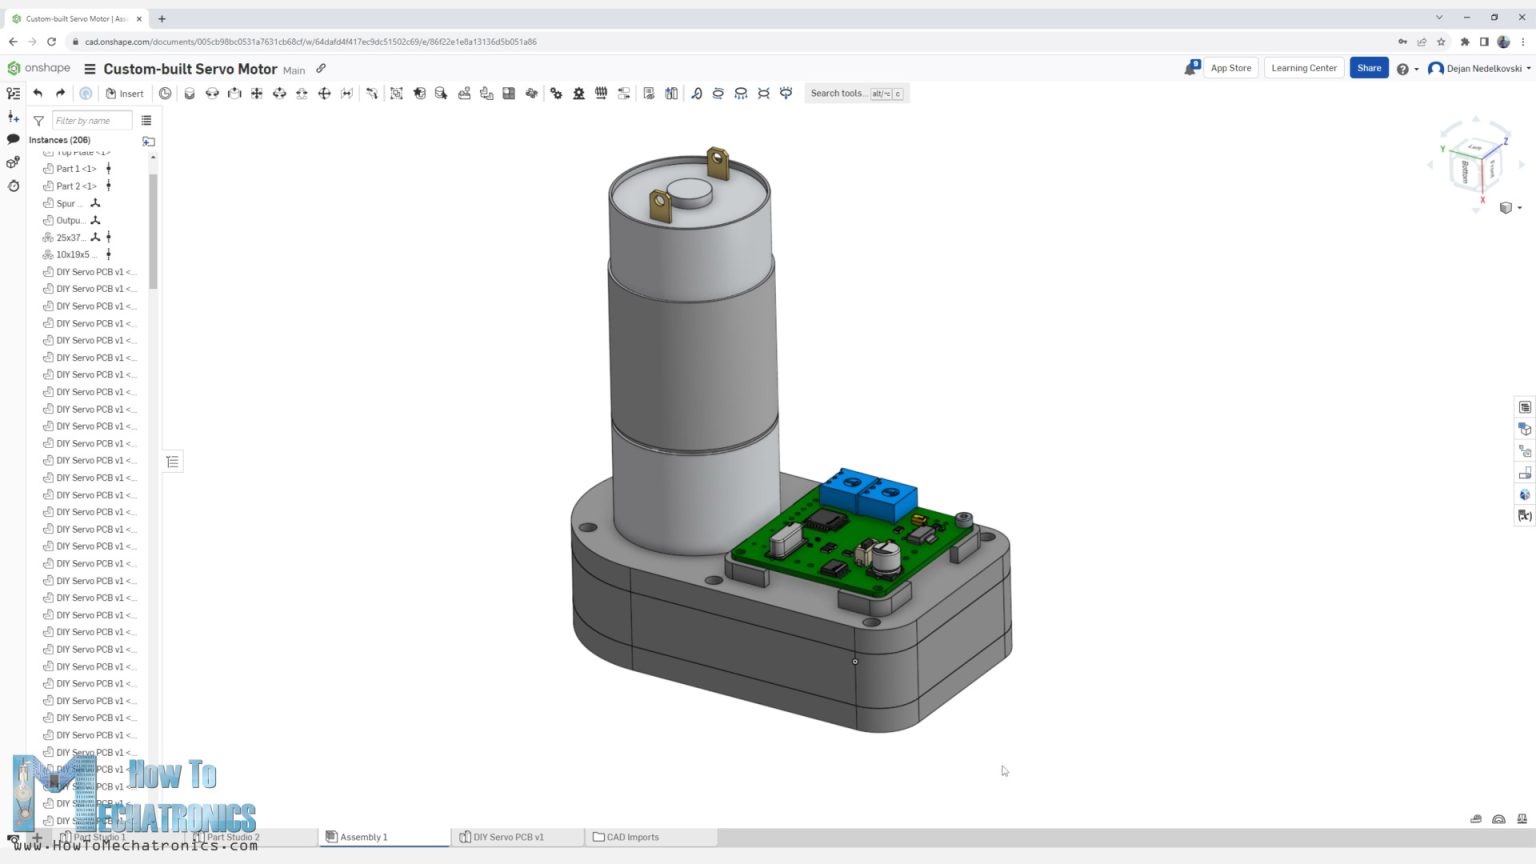Screen dimensions: 1536x864
Task: Open the Comments panel on the left edge
Action: point(13,139)
